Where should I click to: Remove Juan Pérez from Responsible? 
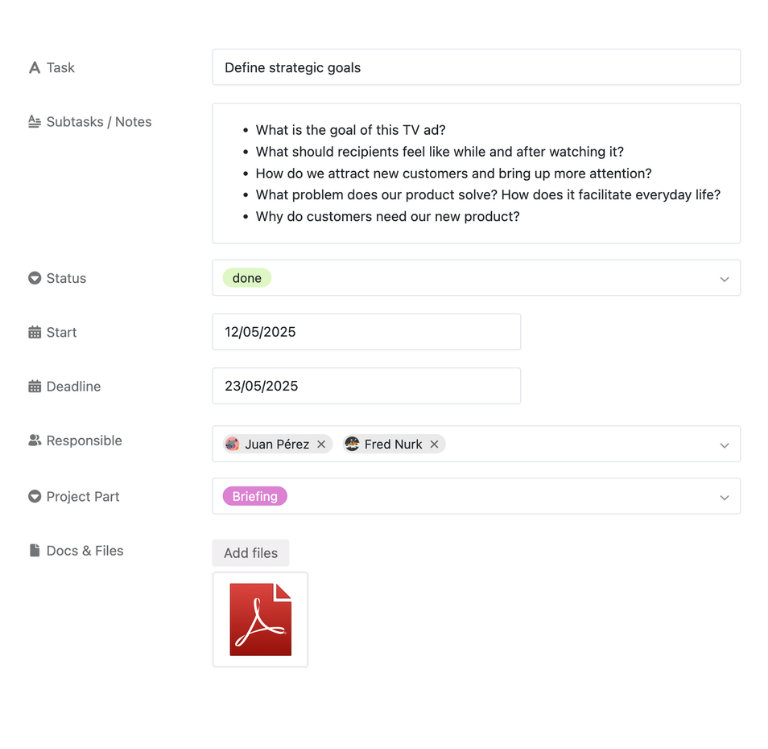click(321, 444)
